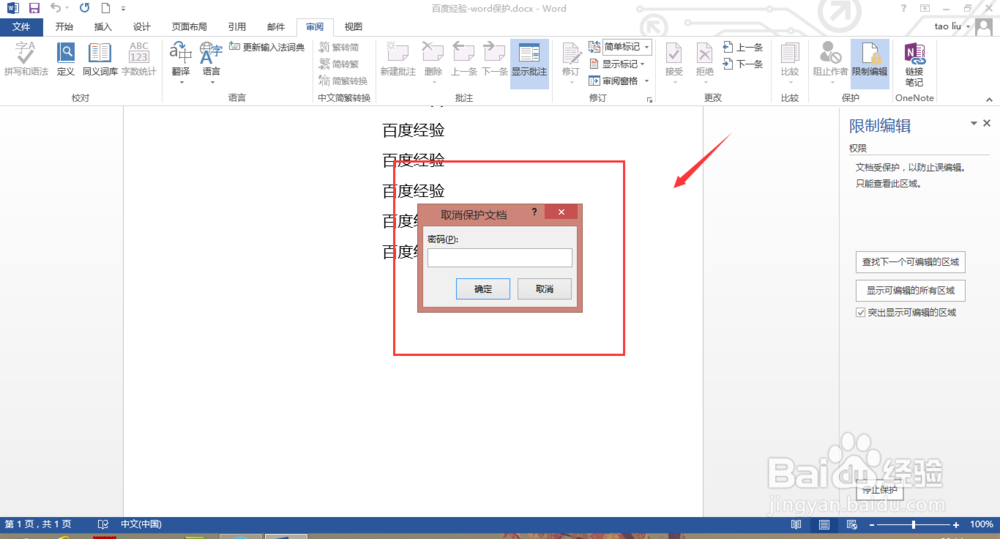
Task: Open 审阅窗格 reviewing pane
Action: (613, 81)
